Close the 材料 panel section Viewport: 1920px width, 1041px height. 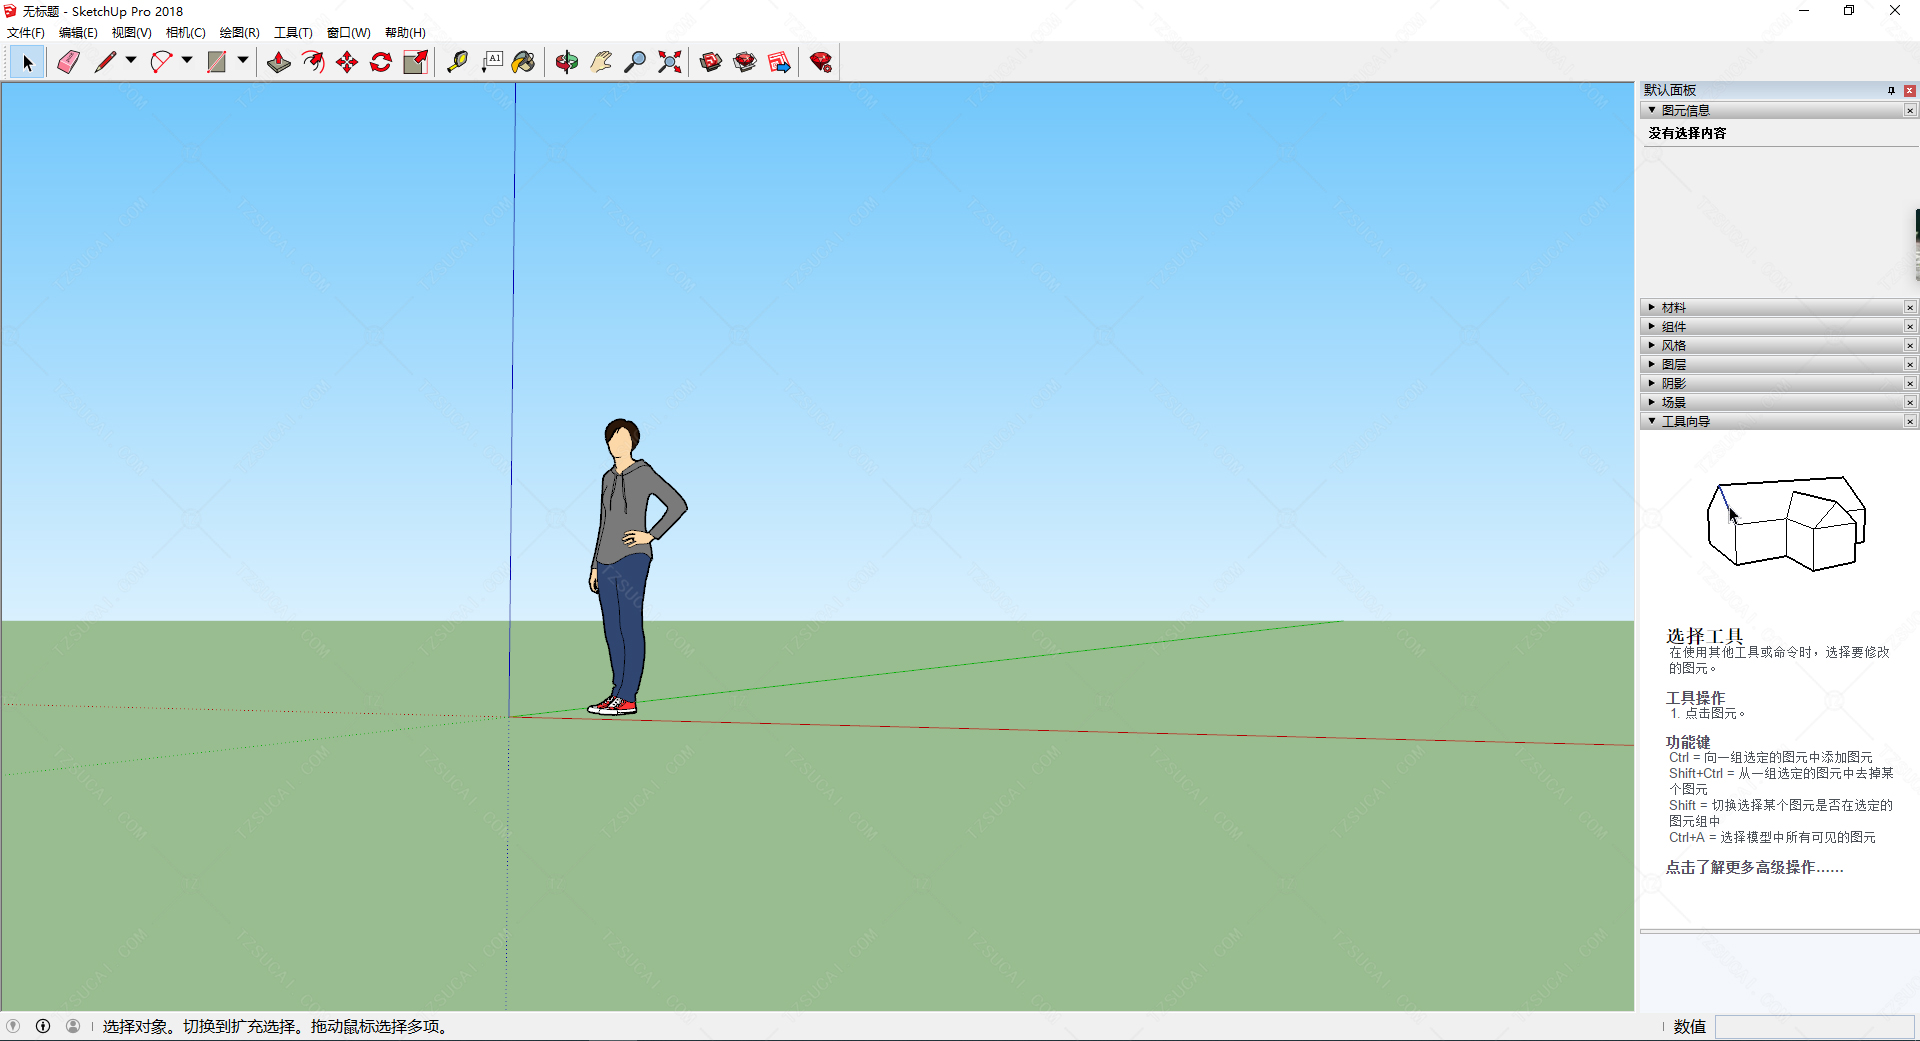point(1910,307)
